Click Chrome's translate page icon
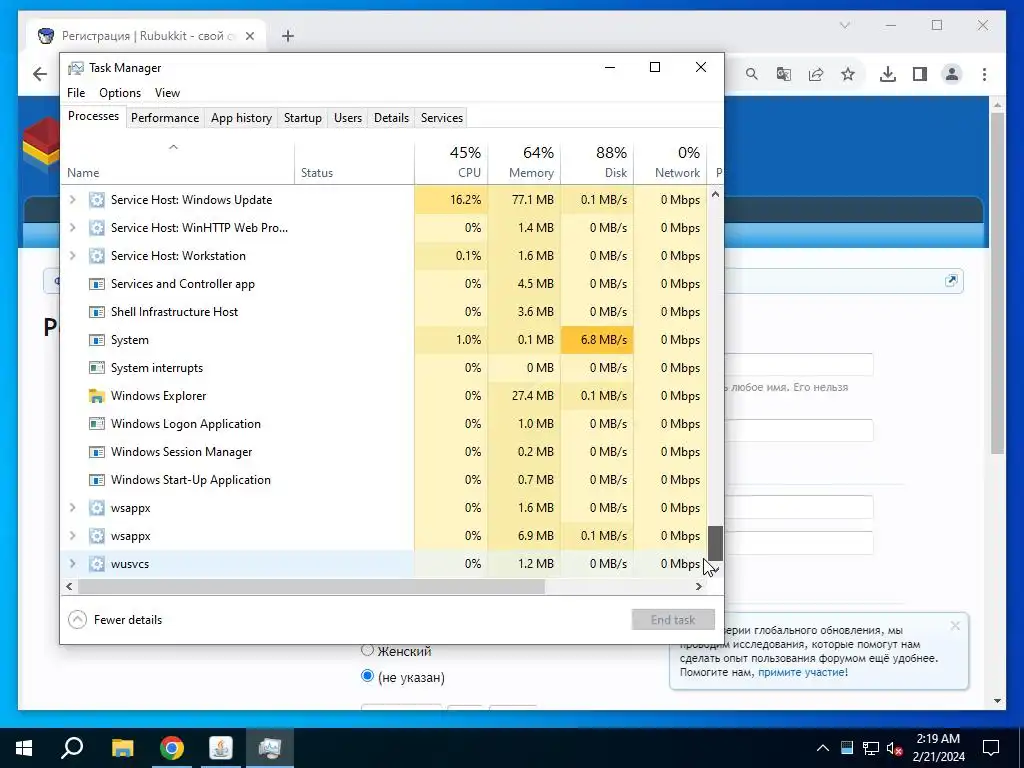This screenshot has width=1024, height=768. coord(784,74)
